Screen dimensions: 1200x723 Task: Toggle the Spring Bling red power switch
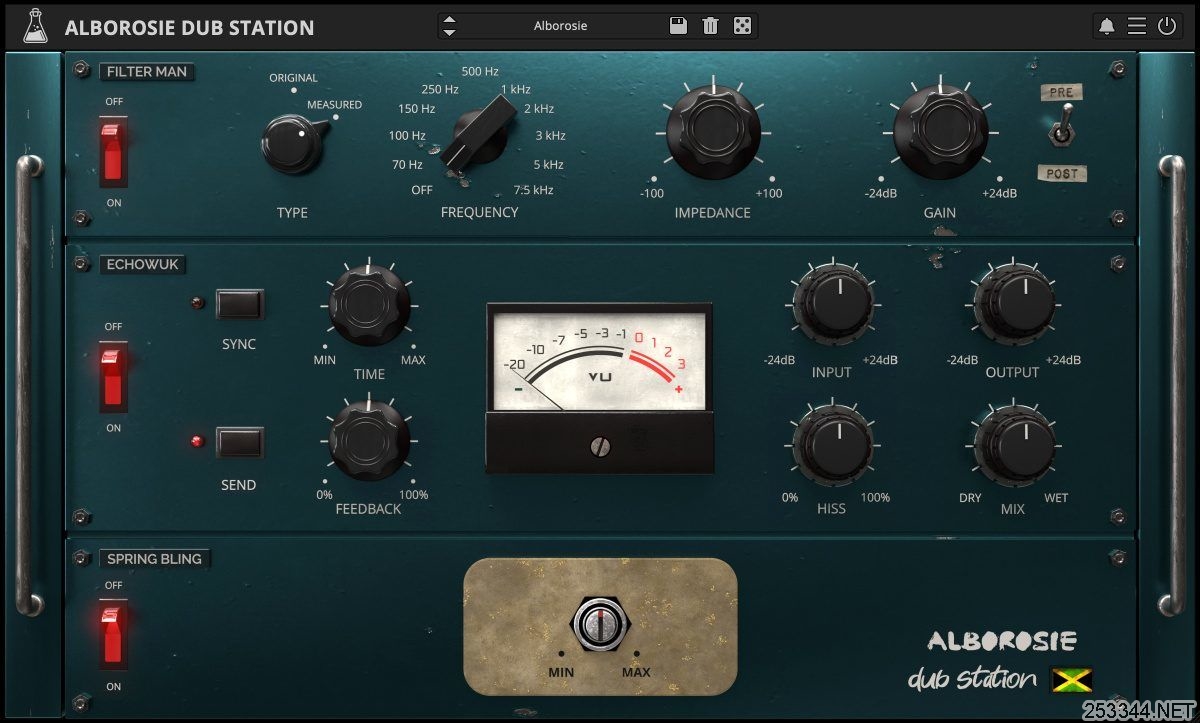pyautogui.click(x=113, y=634)
